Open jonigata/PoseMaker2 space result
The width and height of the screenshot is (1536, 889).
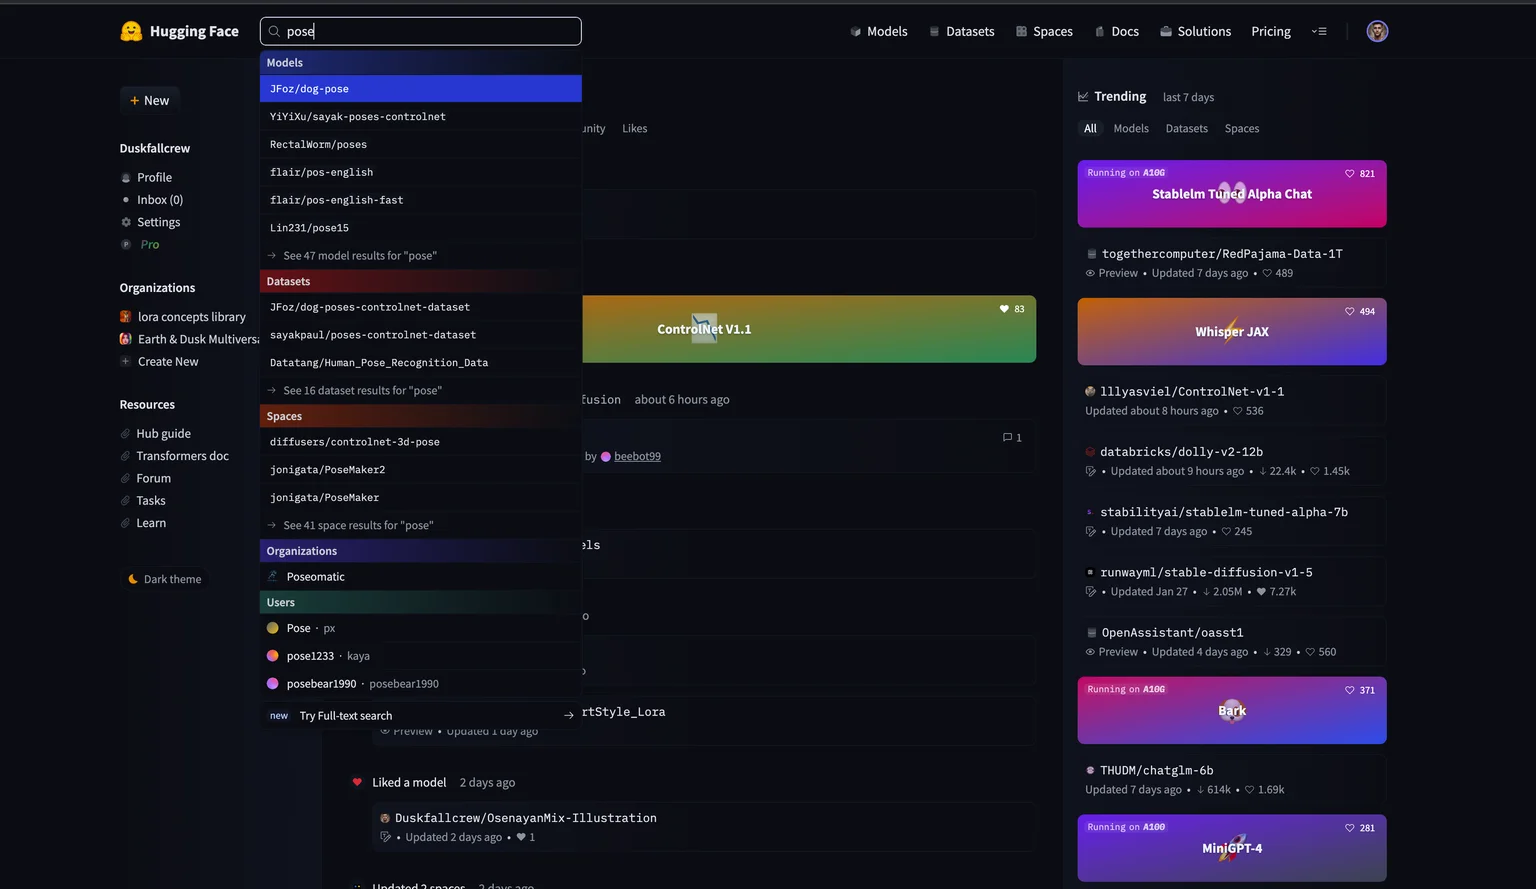[x=421, y=469]
